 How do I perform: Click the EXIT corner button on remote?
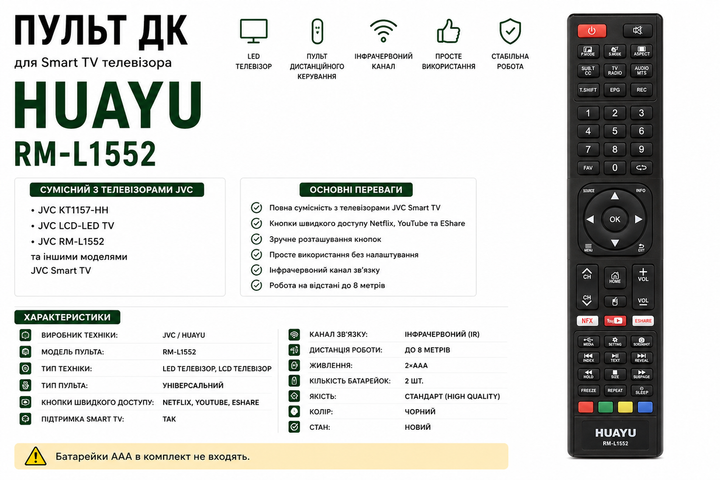641,248
